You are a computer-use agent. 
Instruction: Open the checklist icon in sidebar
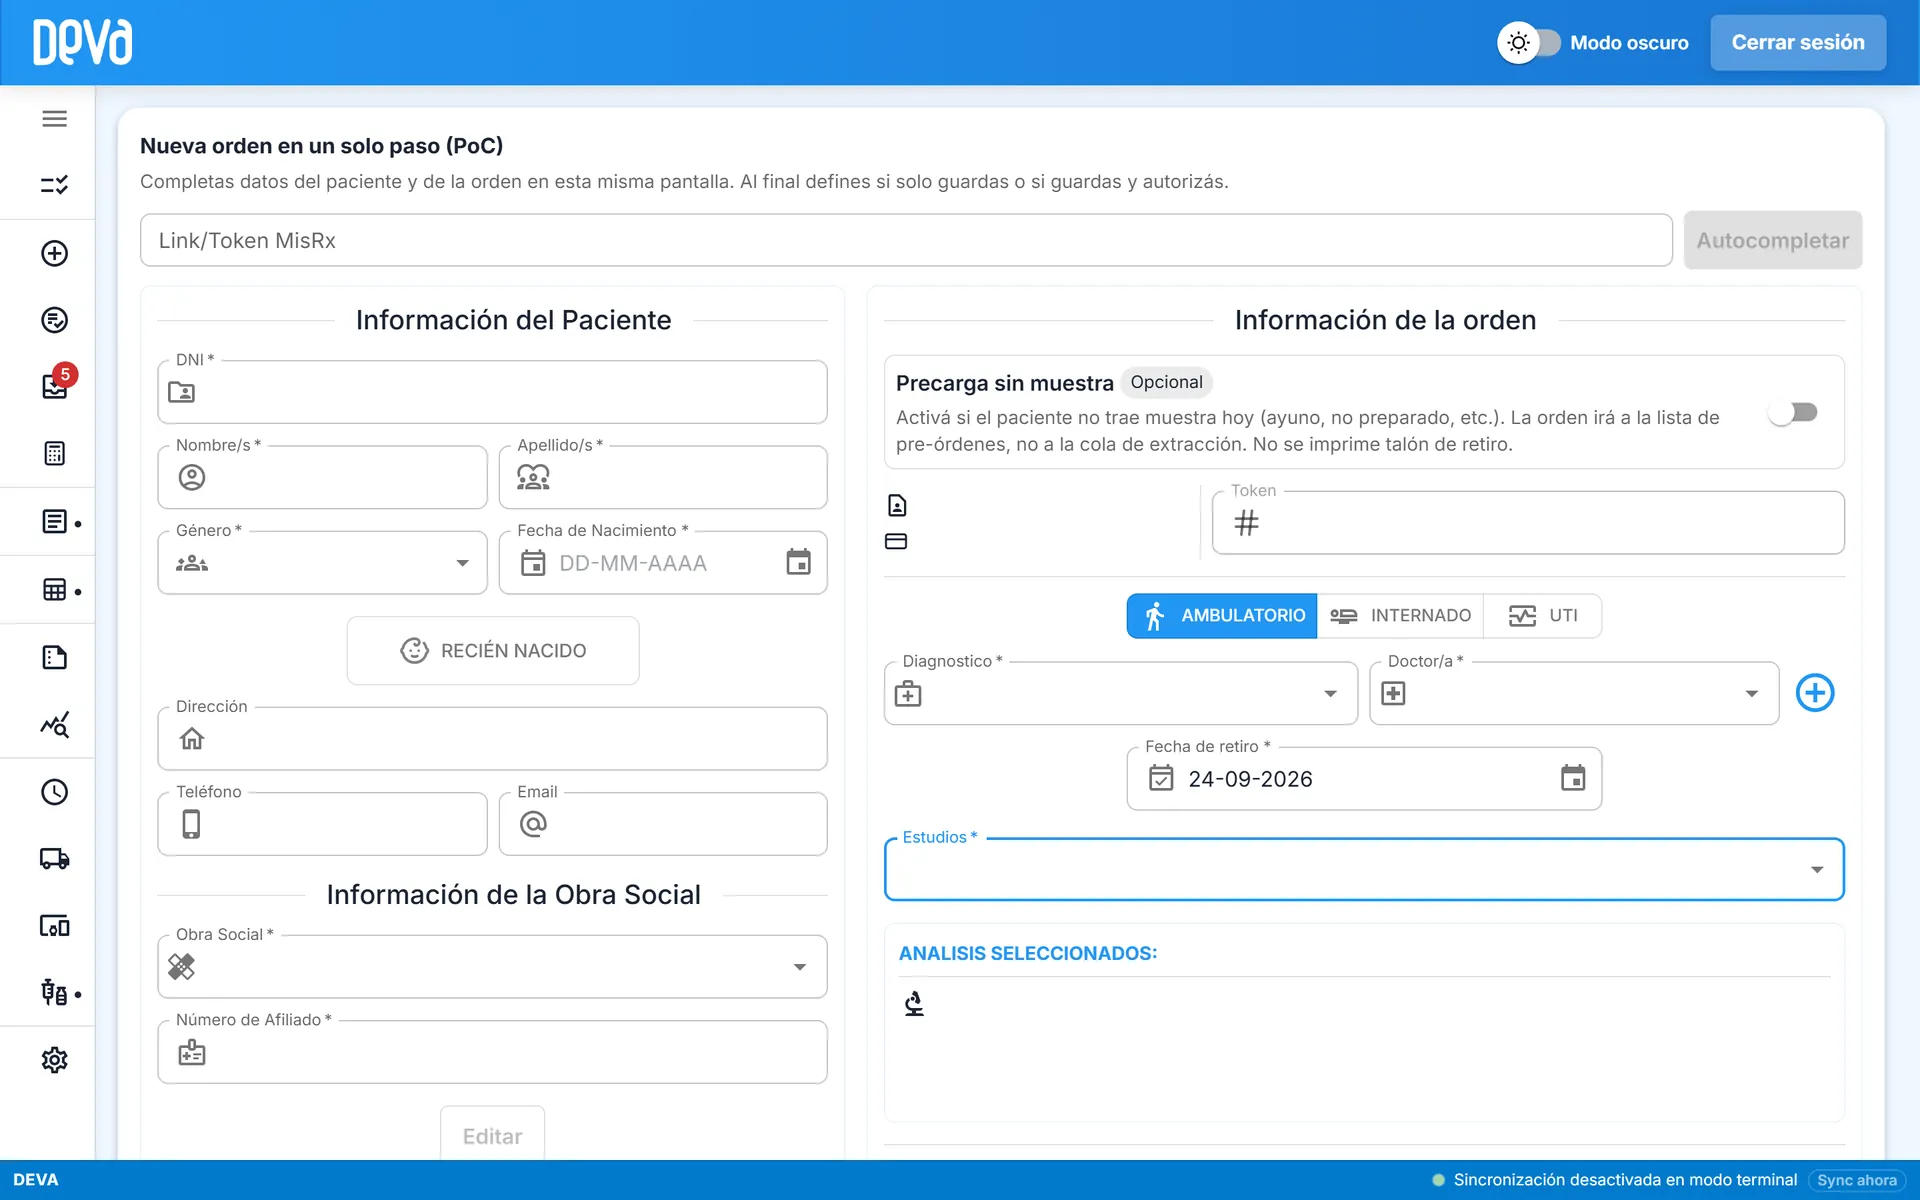tap(55, 185)
